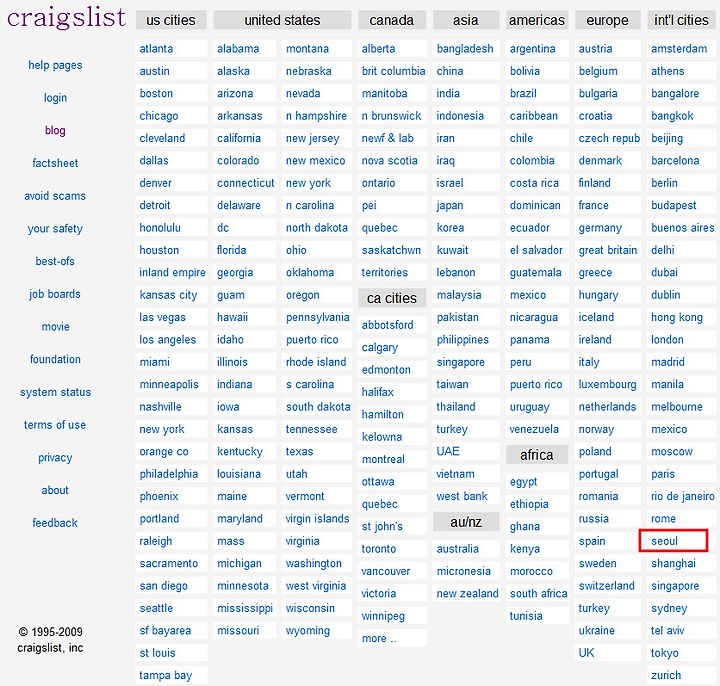
Task: Open the new zealand link
Action: pyautogui.click(x=467, y=594)
